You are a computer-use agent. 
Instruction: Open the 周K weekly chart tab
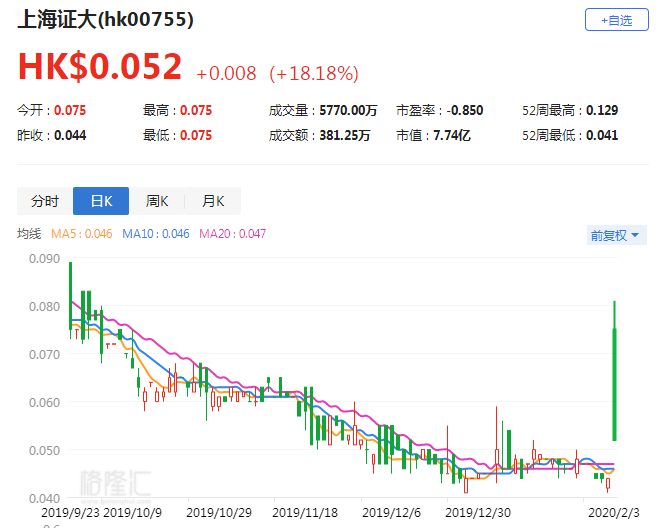157,201
